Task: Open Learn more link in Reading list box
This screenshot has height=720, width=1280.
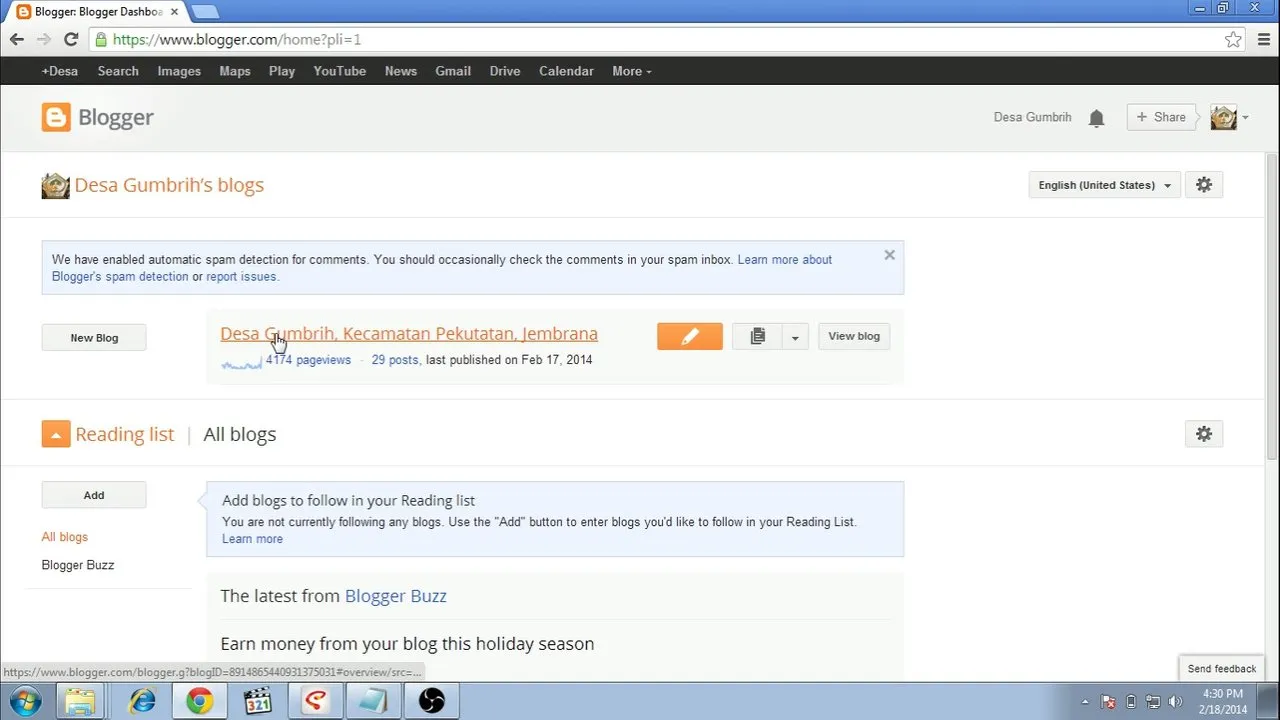Action: [252, 539]
